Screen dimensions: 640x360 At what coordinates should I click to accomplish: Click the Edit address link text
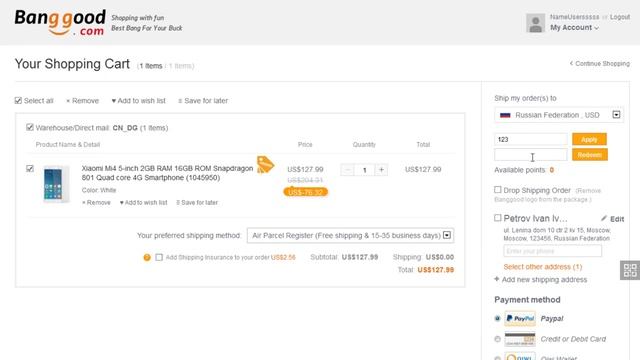tap(617, 219)
